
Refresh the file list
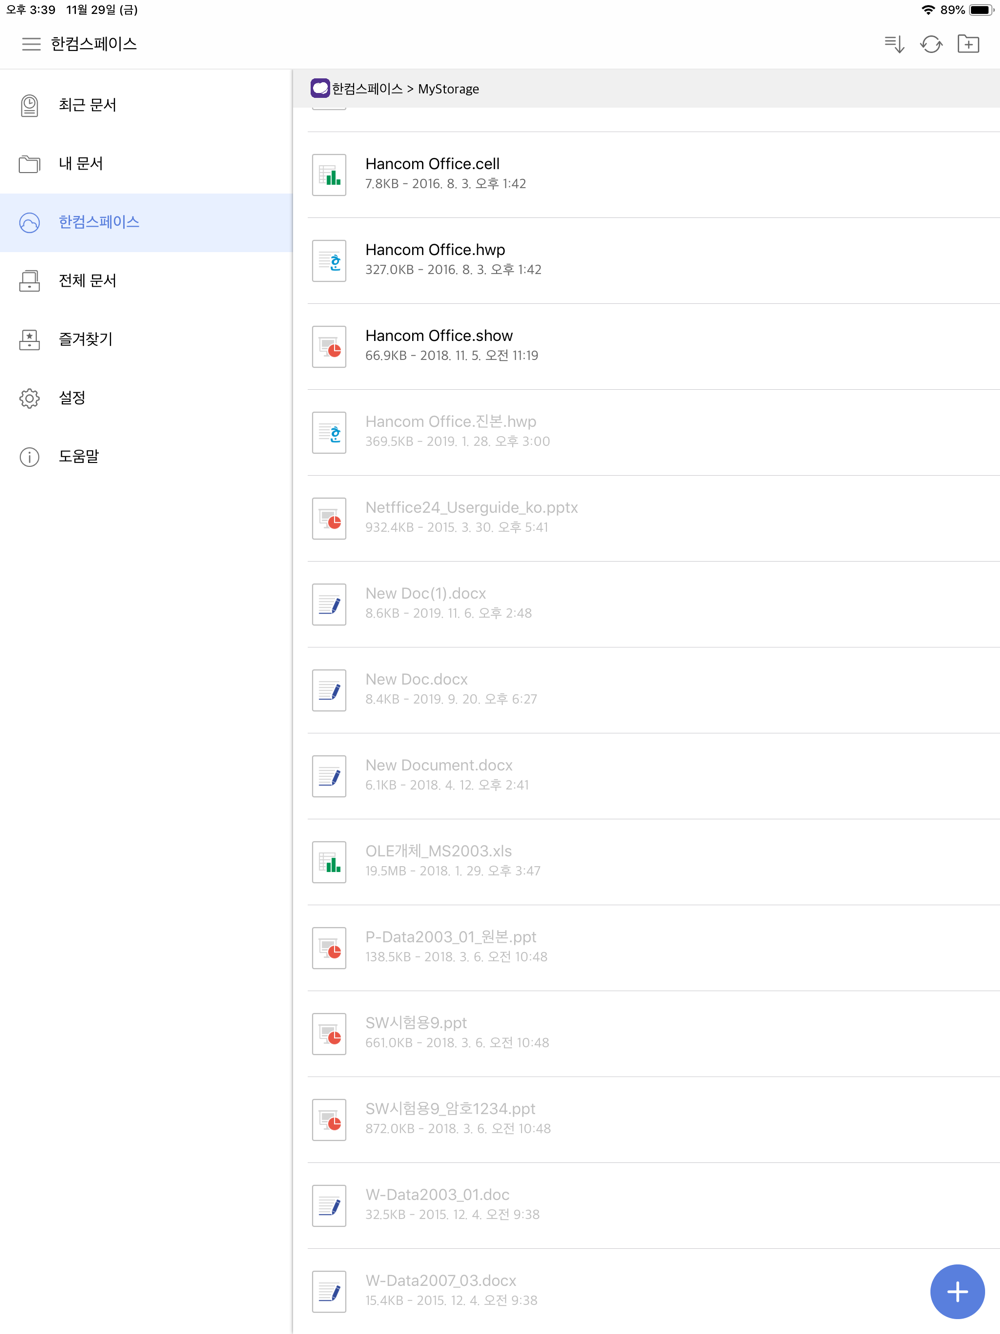[931, 44]
